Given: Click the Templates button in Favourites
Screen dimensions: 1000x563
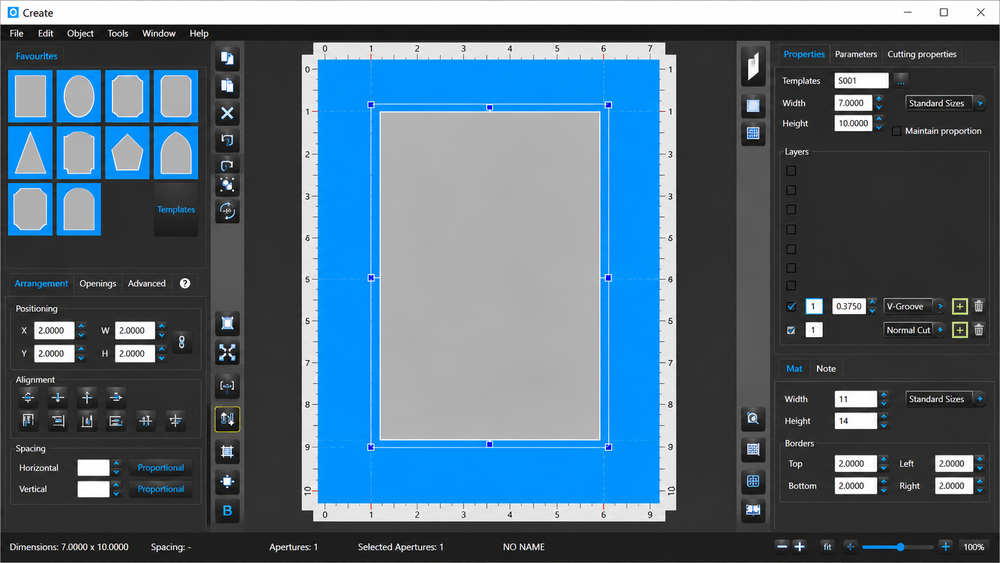Looking at the screenshot, I should (x=176, y=209).
